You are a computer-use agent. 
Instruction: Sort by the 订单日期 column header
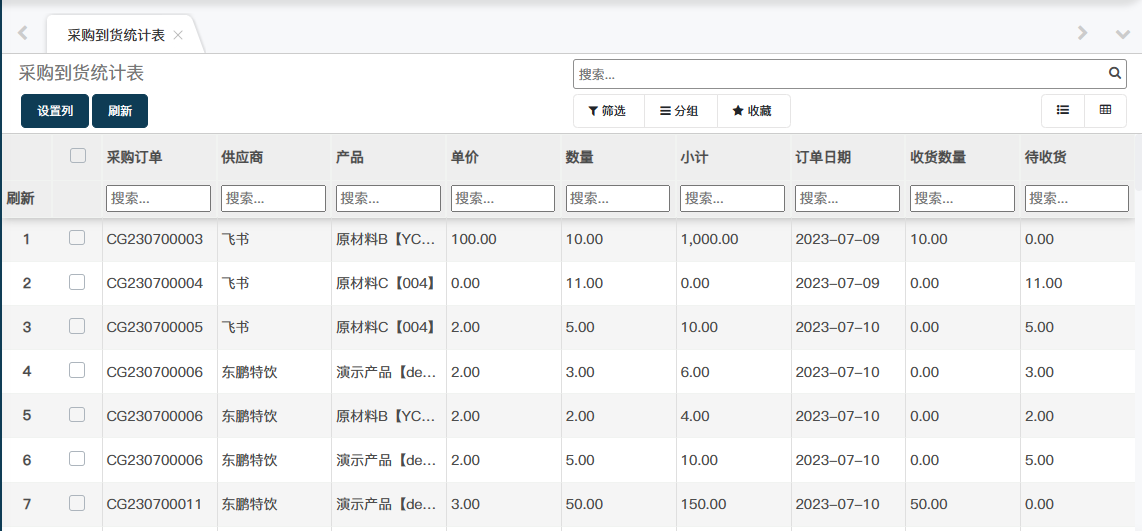click(x=823, y=157)
